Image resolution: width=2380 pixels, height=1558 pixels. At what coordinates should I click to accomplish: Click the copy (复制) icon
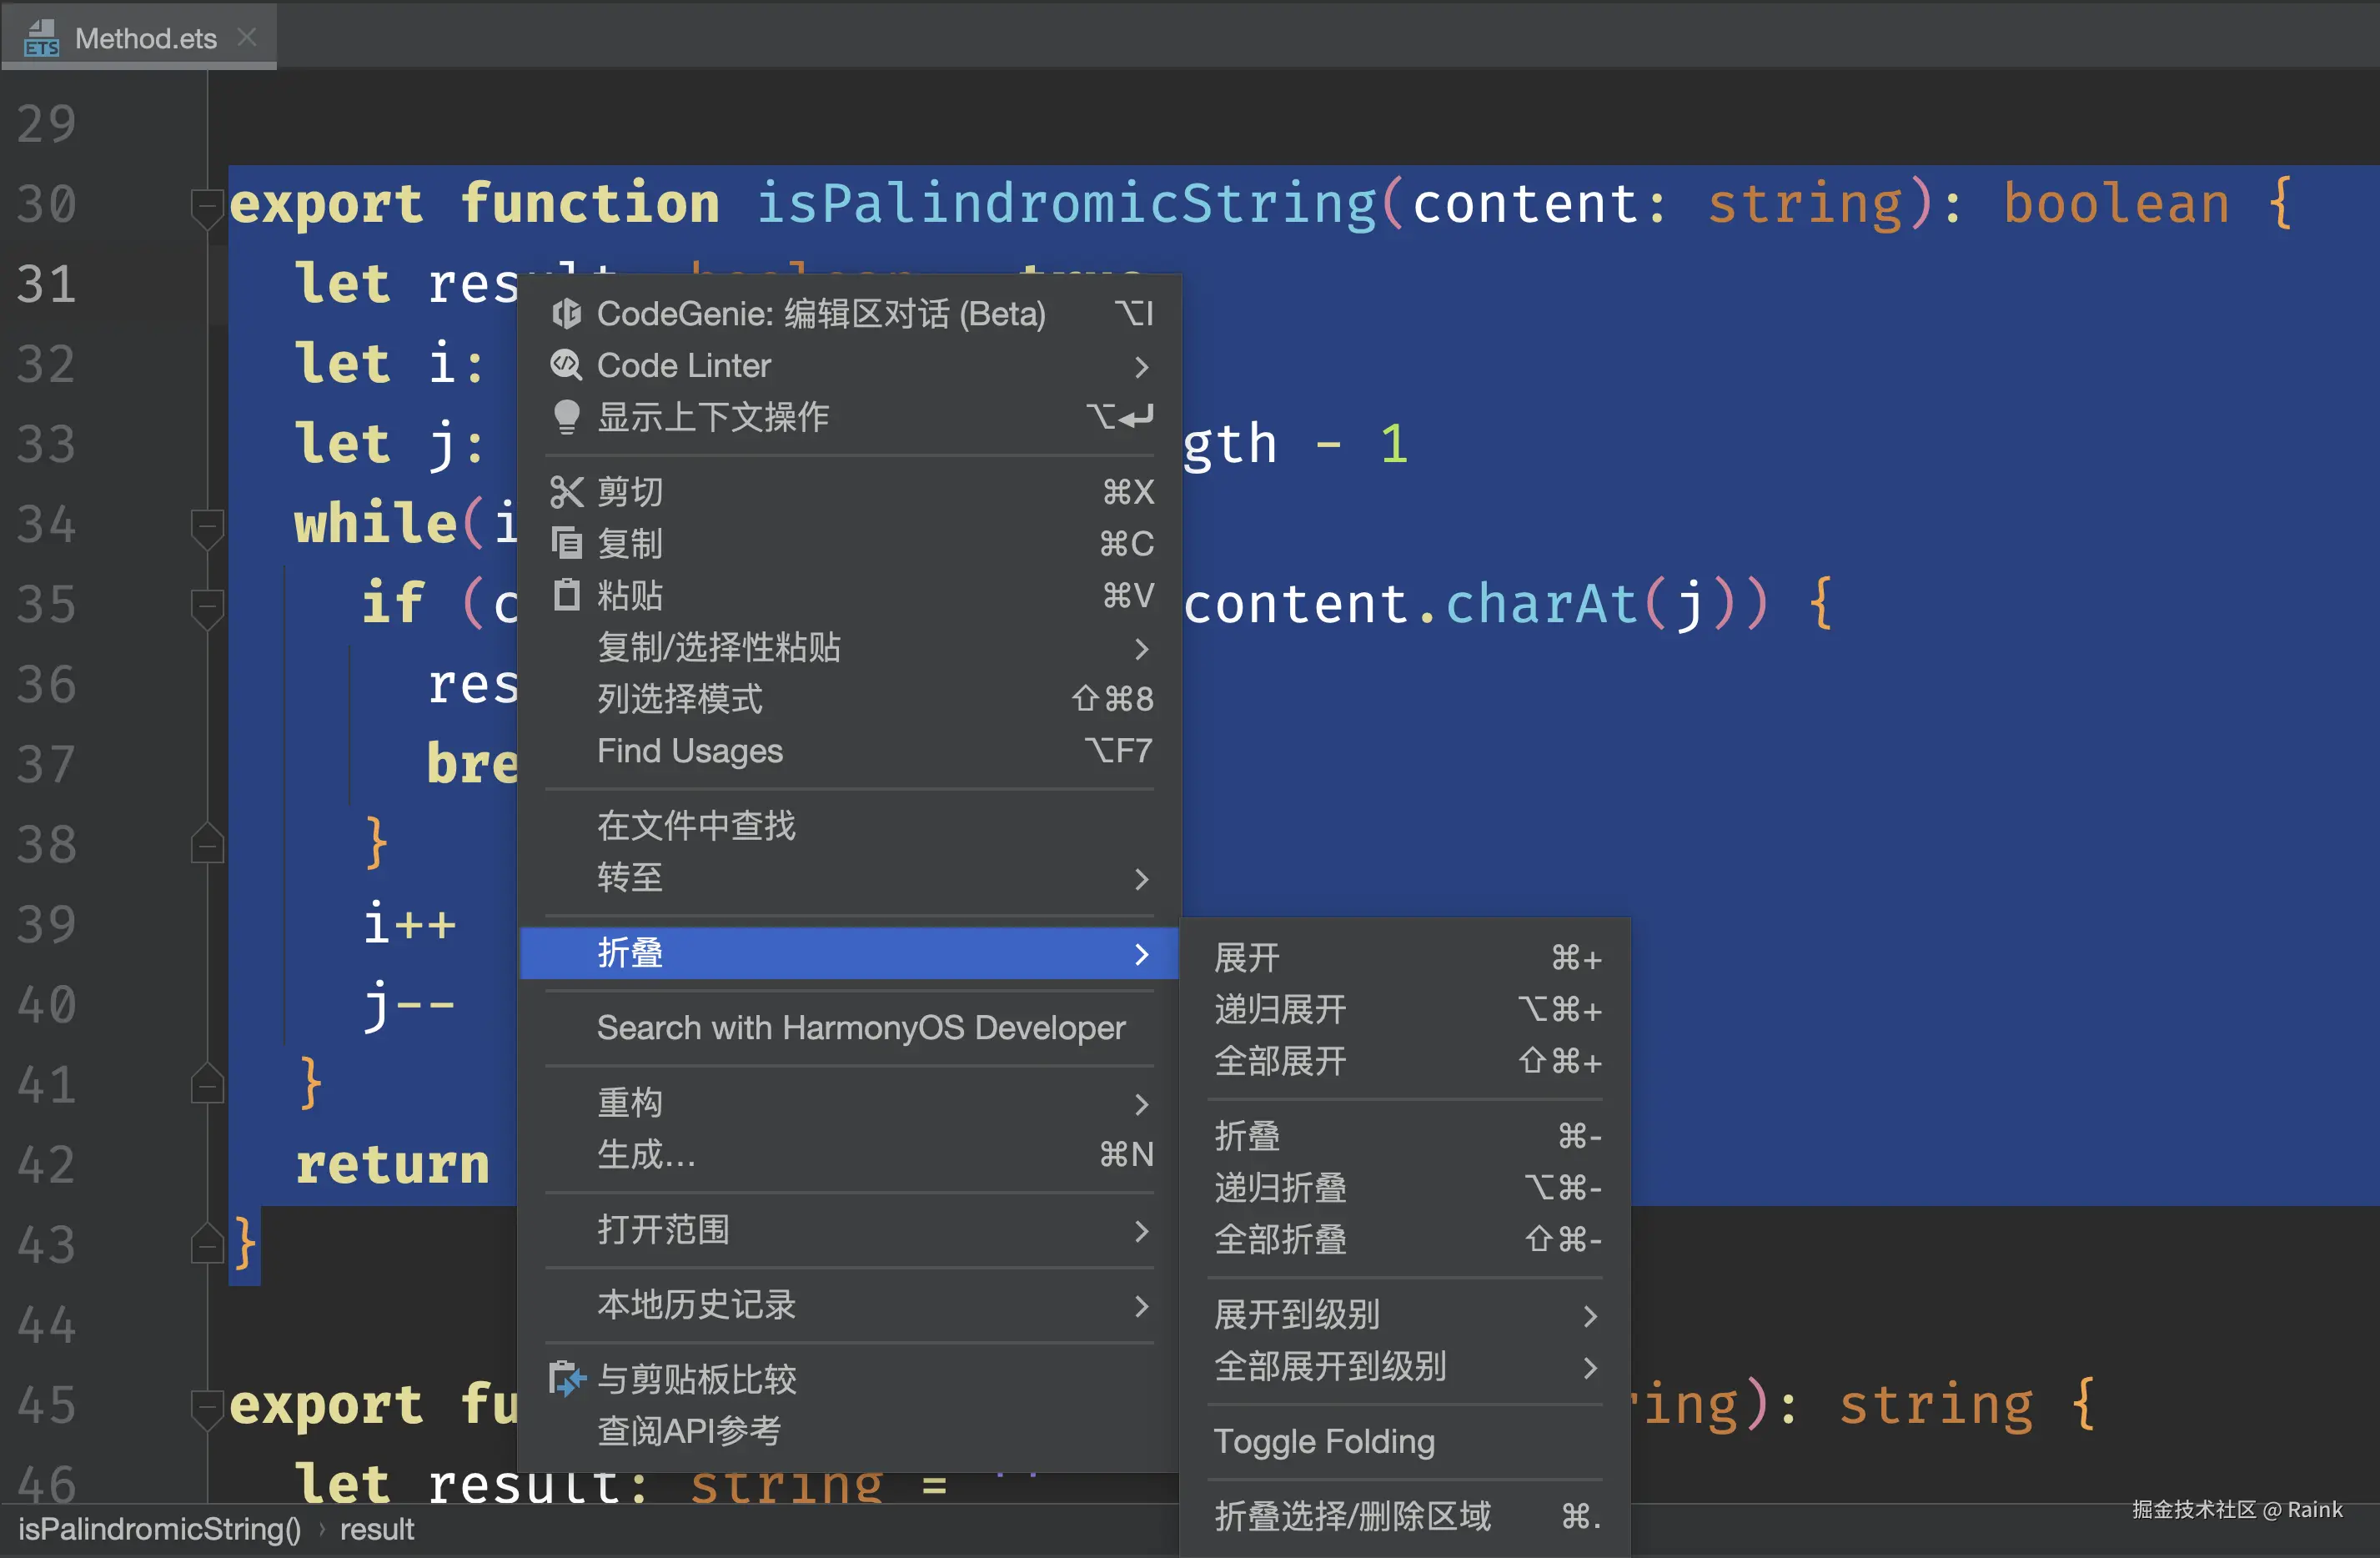tap(566, 544)
